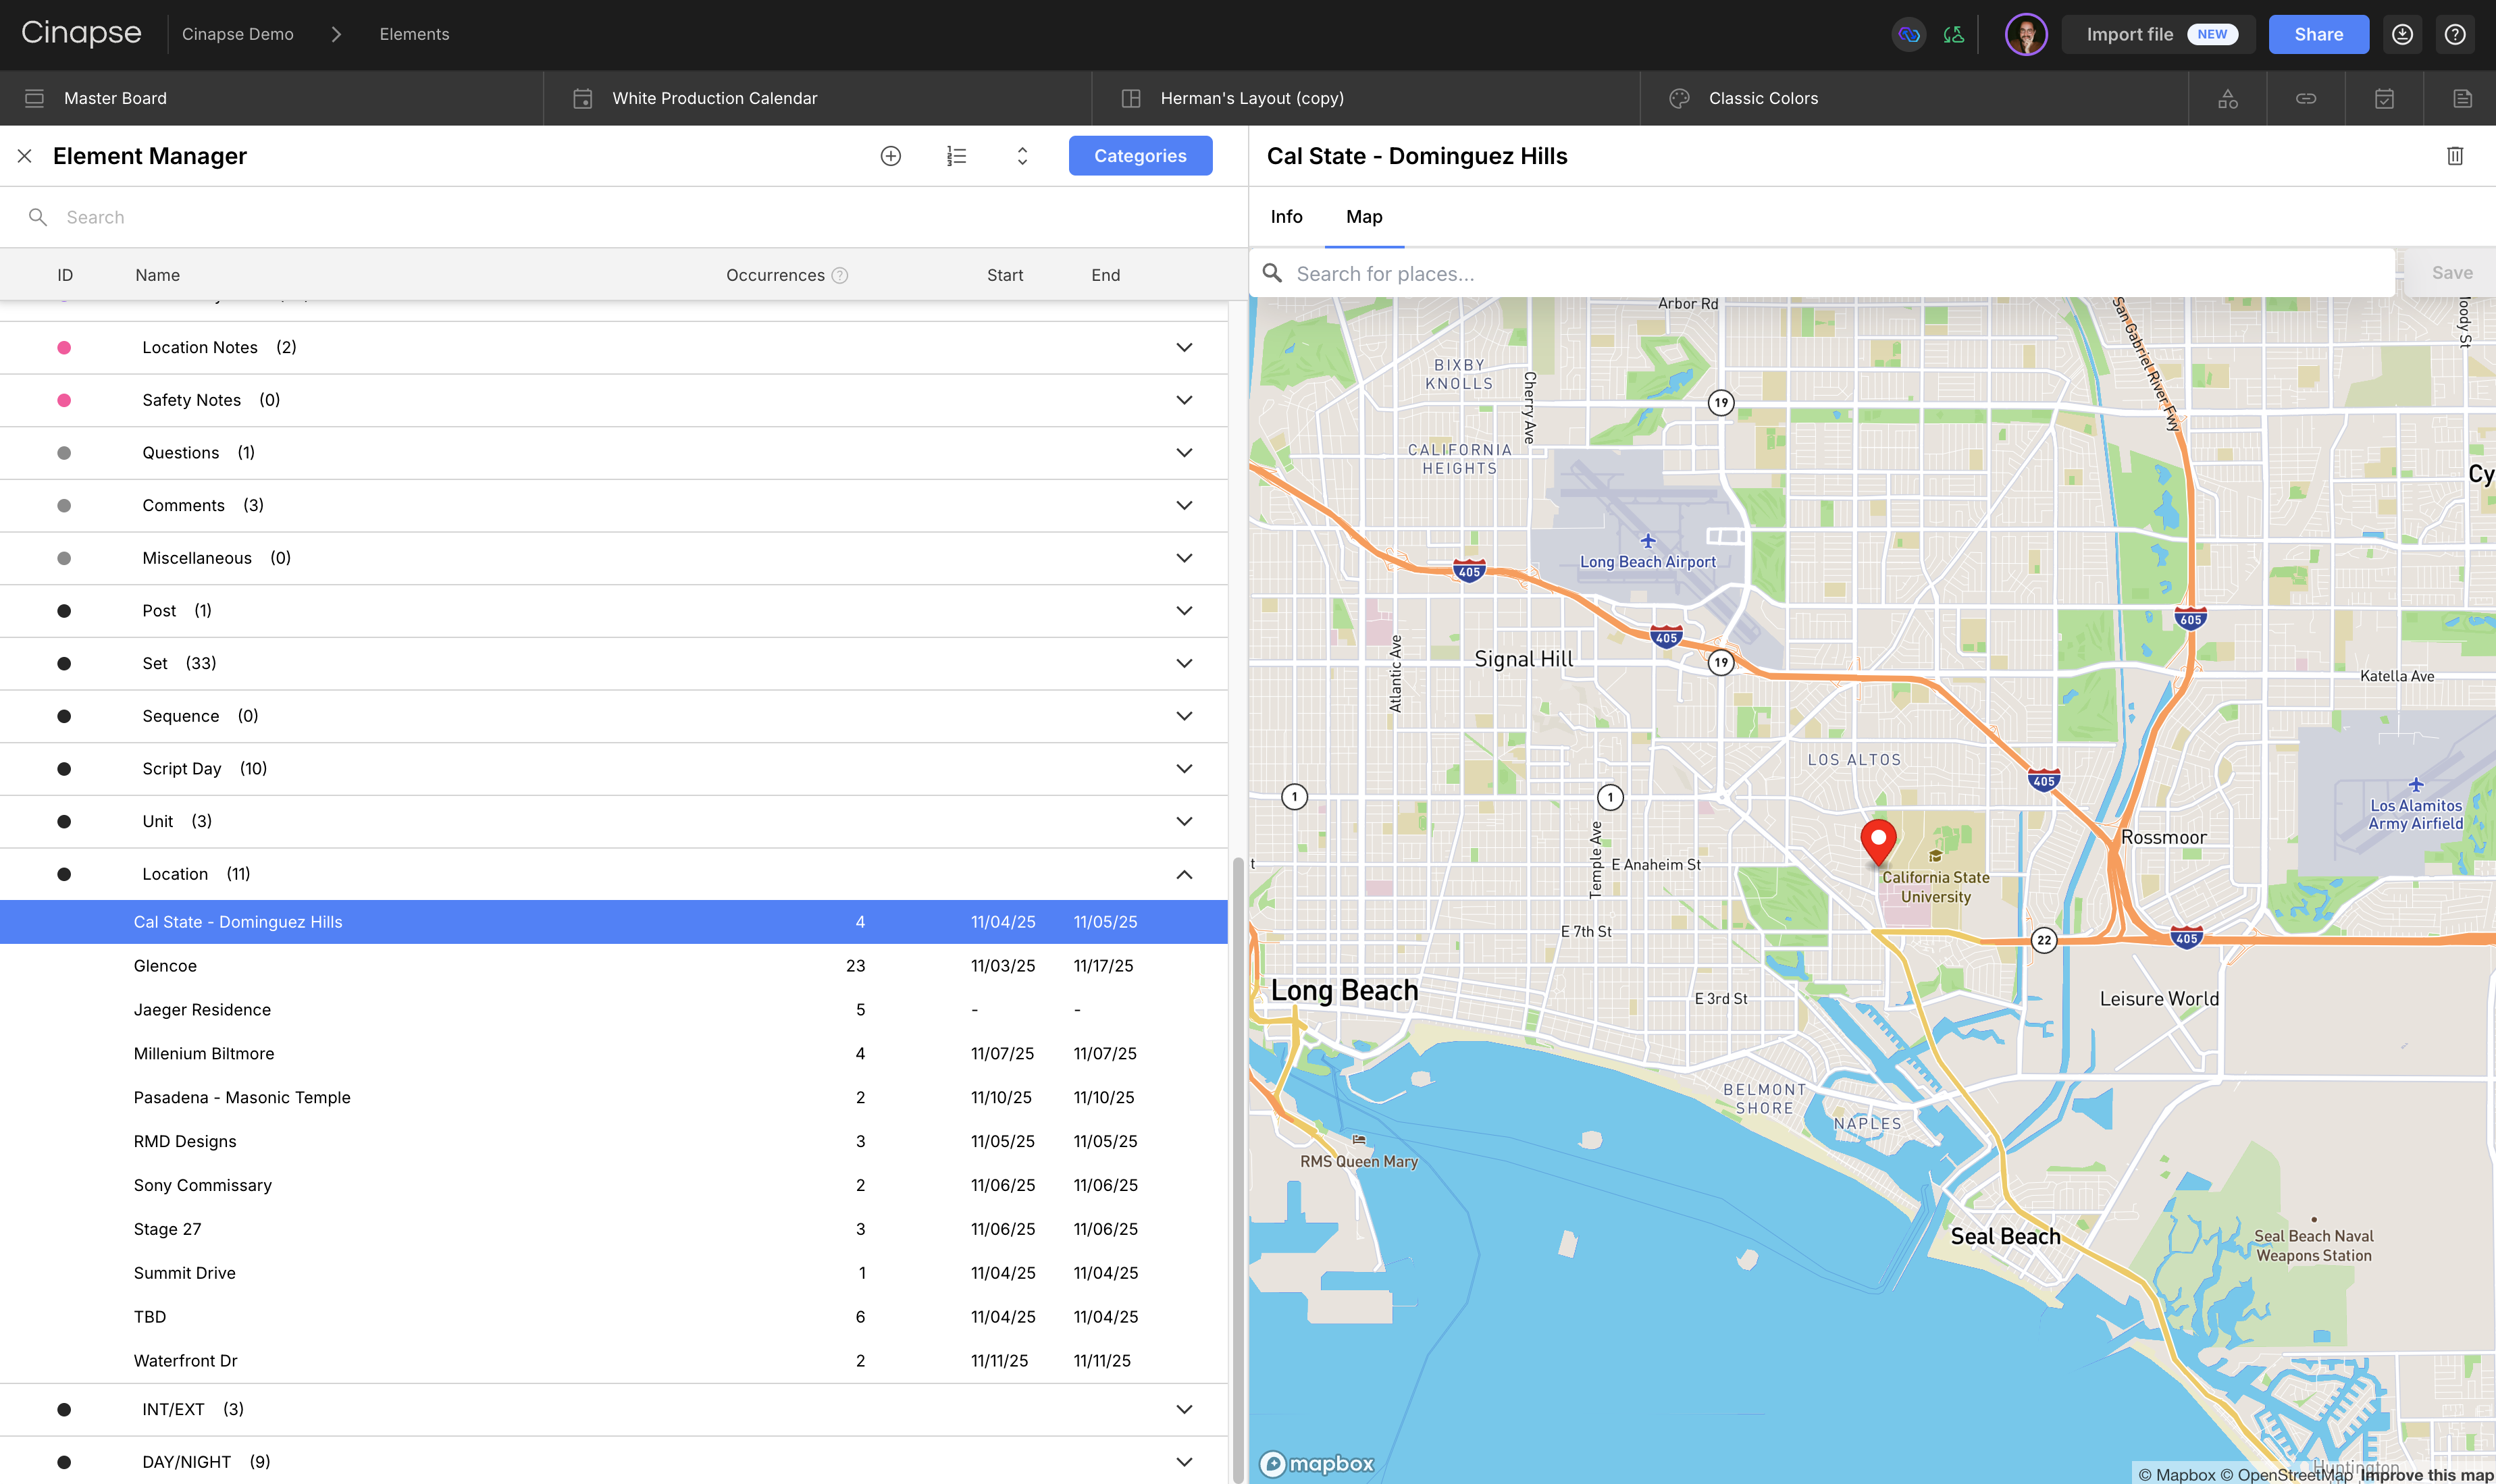Viewport: 2496px width, 1484px height.
Task: Click the add element plus icon
Action: click(890, 156)
